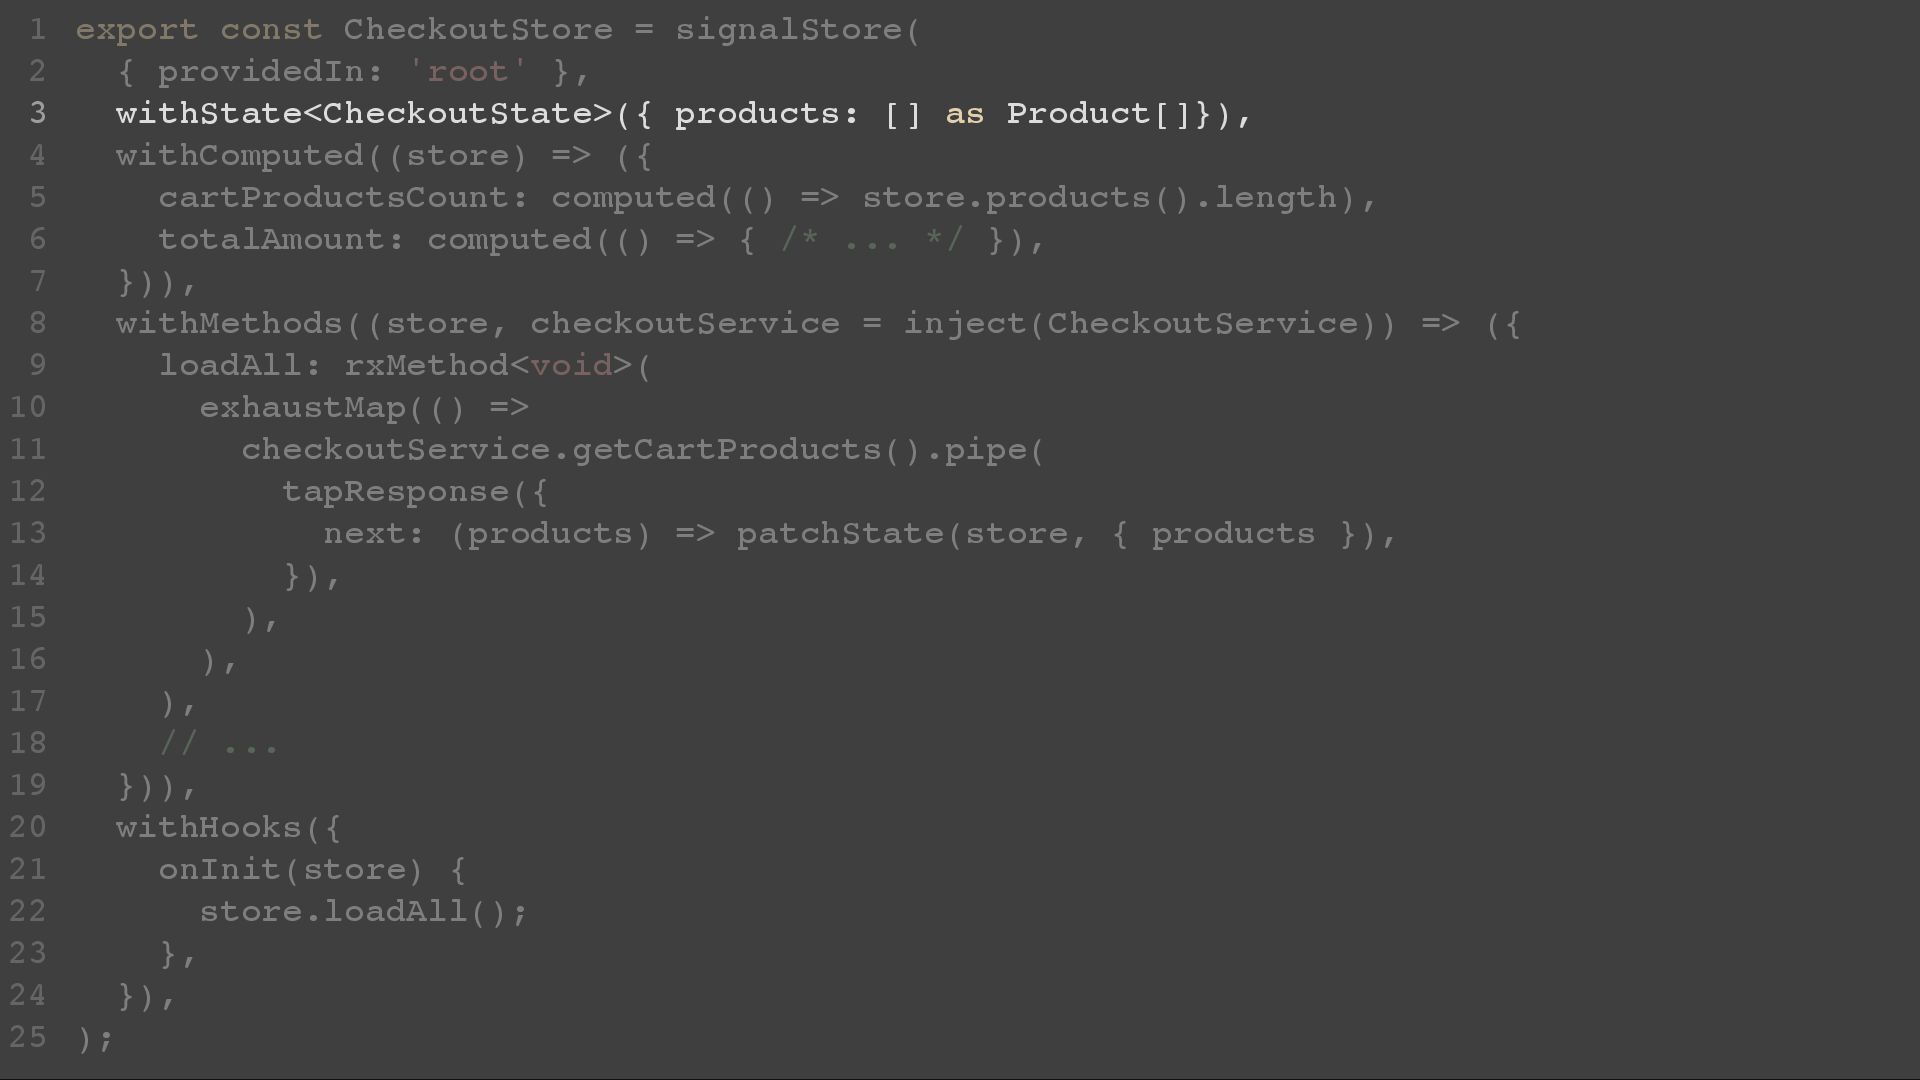Click line number 3 in the gutter
1920x1080 pixels.
[38, 113]
